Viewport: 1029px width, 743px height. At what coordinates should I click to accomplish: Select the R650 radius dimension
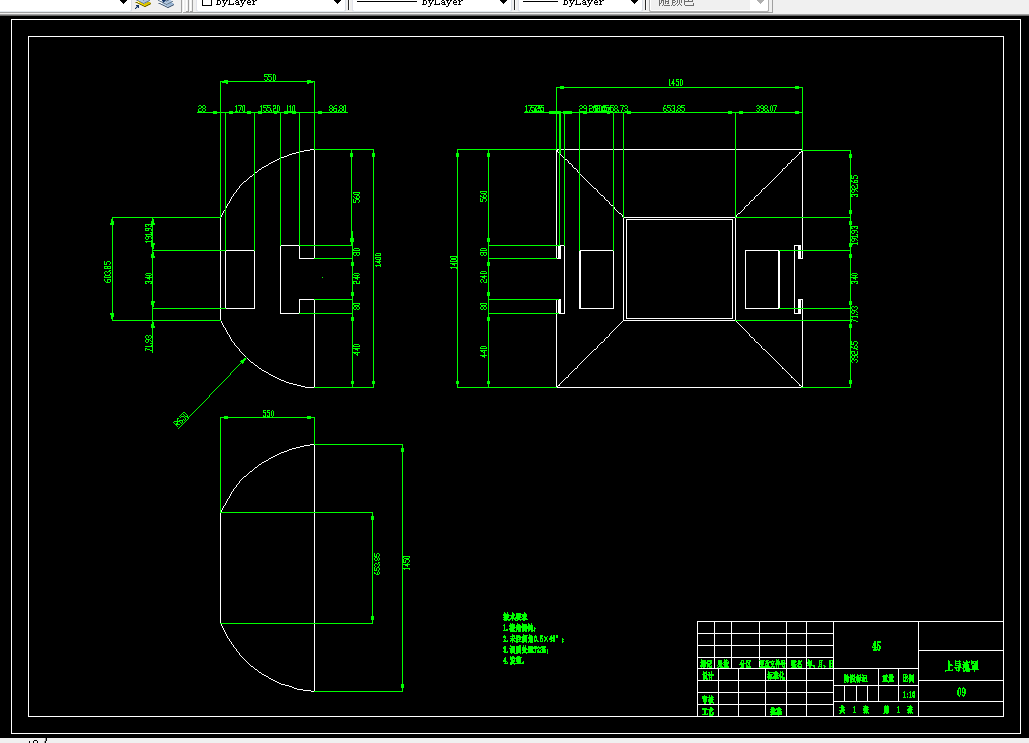(x=181, y=419)
